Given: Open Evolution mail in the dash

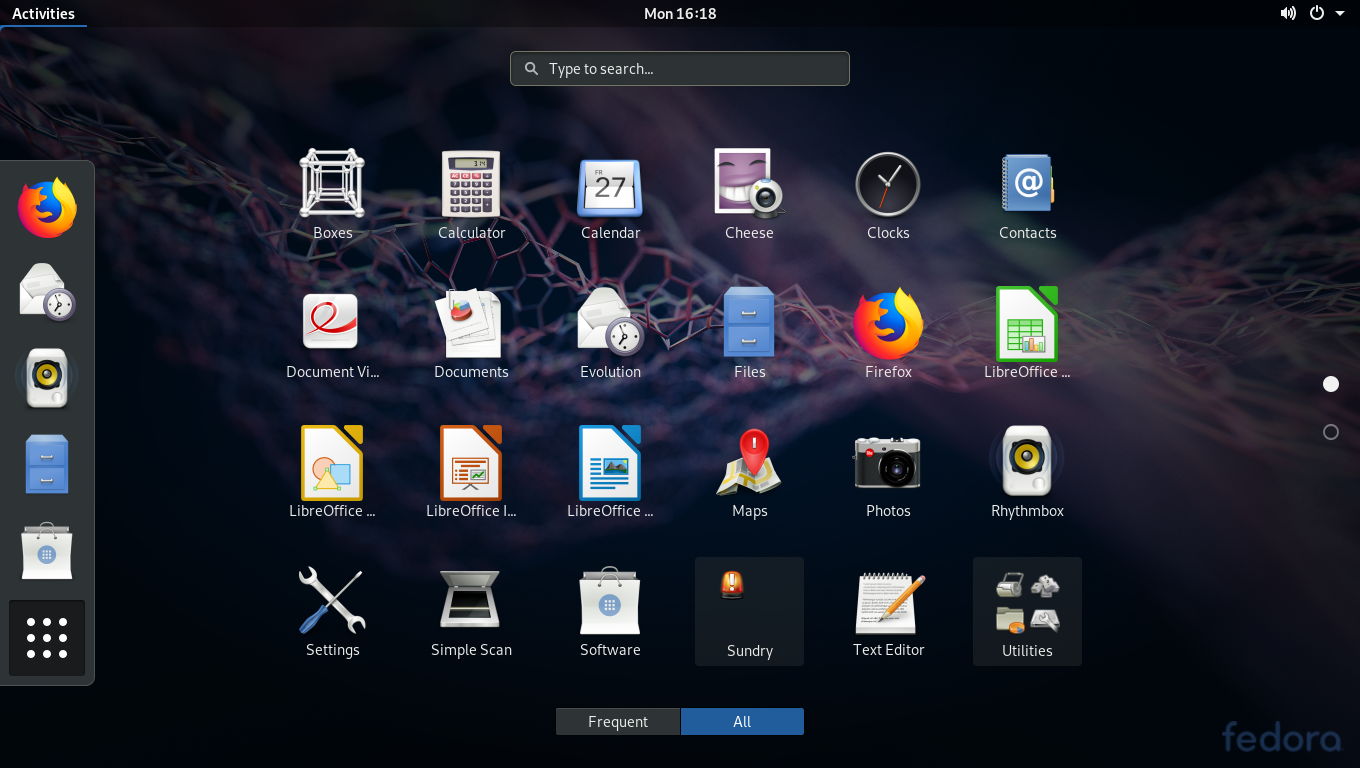Looking at the screenshot, I should pyautogui.click(x=47, y=292).
